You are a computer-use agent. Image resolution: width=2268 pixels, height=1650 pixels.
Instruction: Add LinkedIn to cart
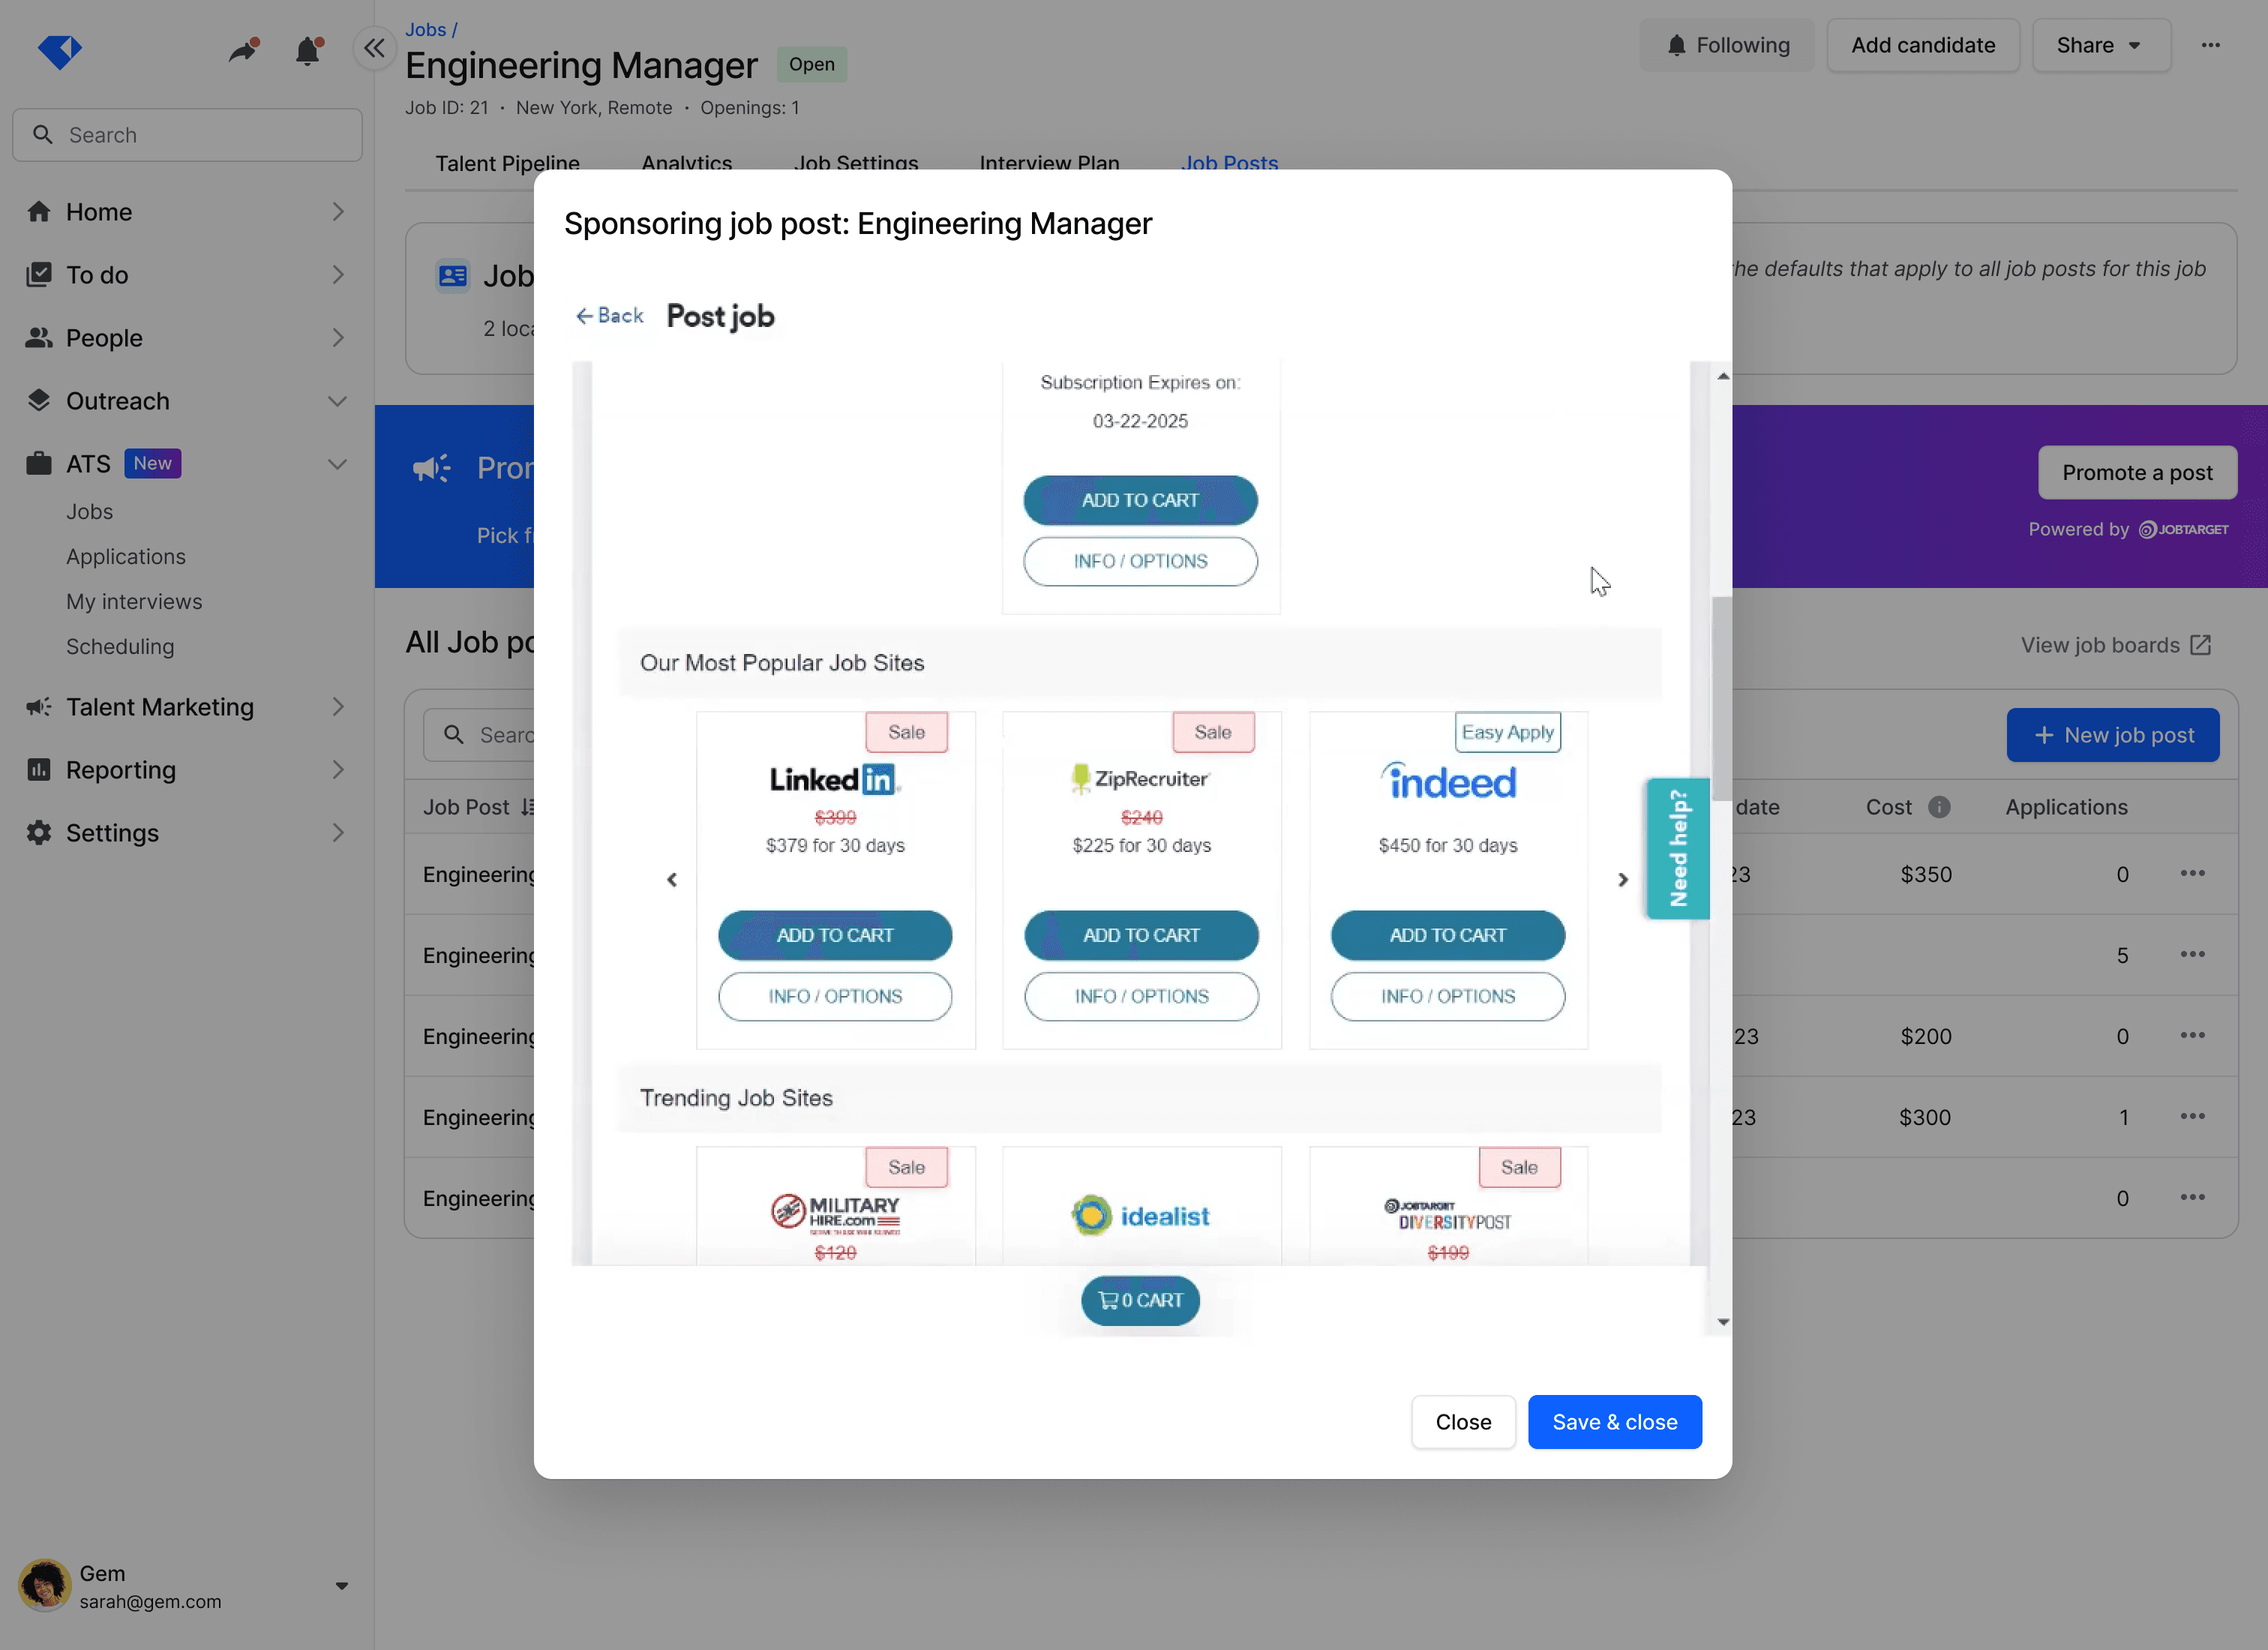pos(834,935)
